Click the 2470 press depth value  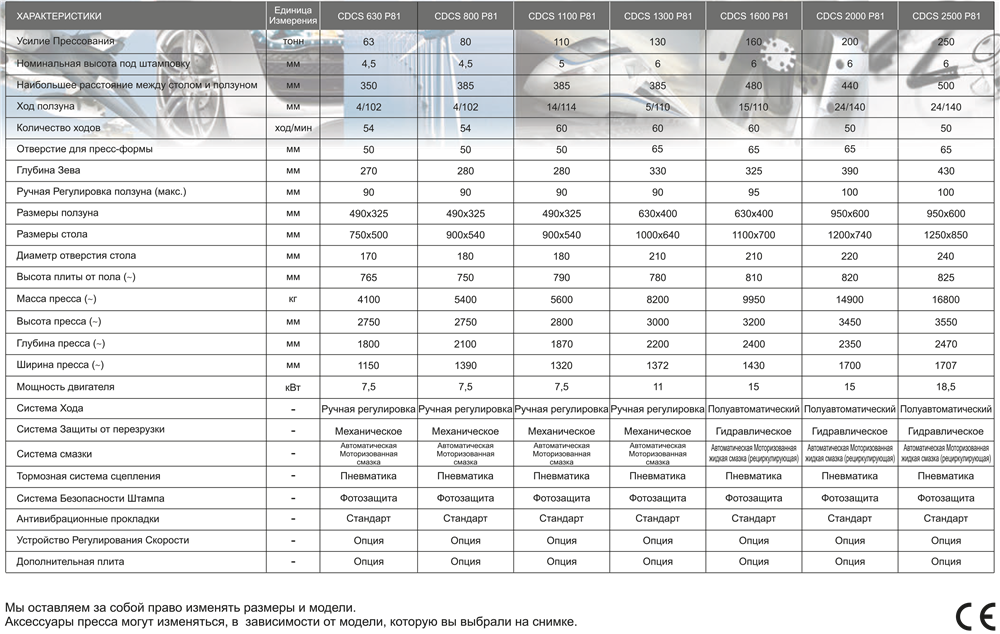946,344
